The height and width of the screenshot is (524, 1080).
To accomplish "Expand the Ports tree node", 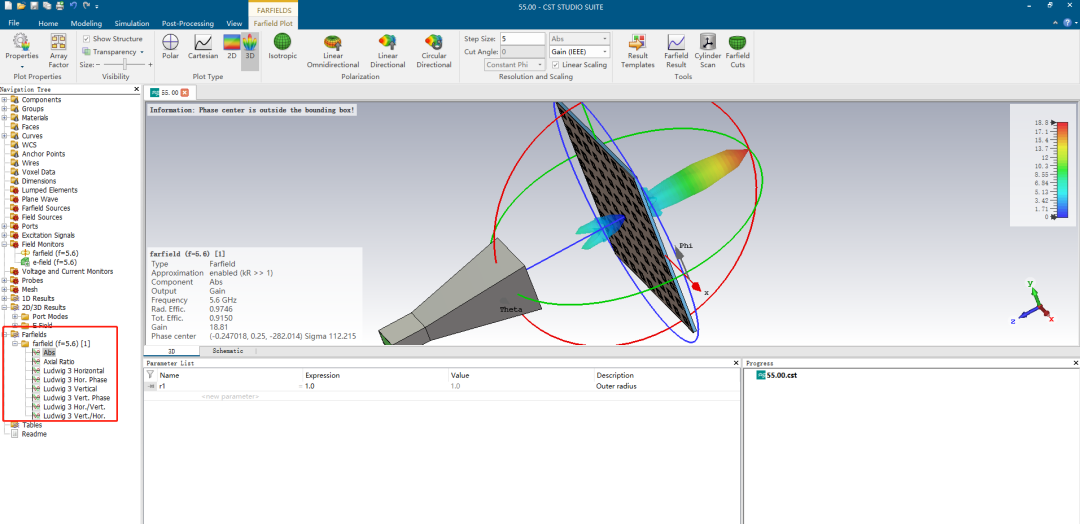I will 4,226.
